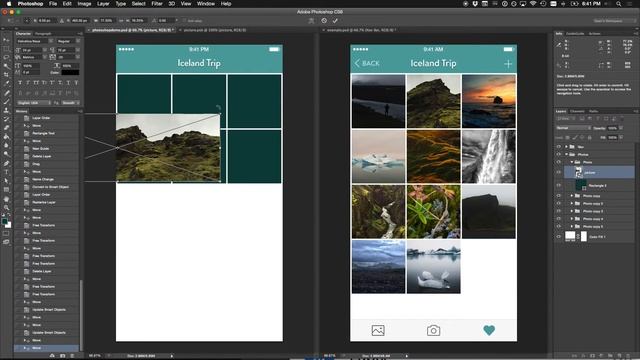
Task: Open the Window menu
Action: [206, 4]
